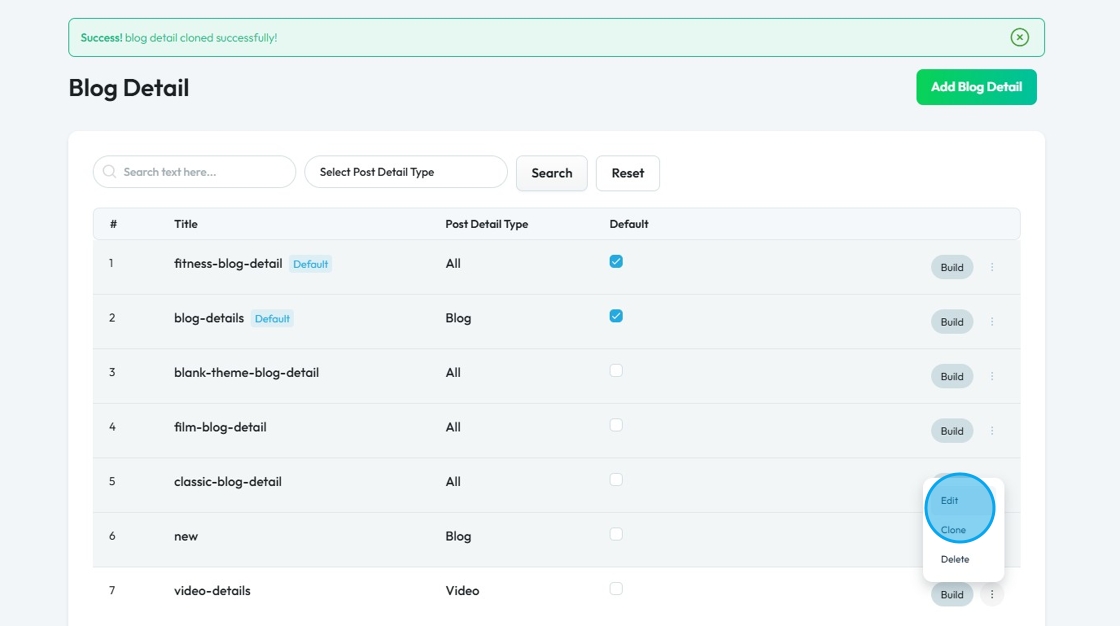Open three-dot menu for blog-details row
The image size is (1120, 626).
[992, 322]
